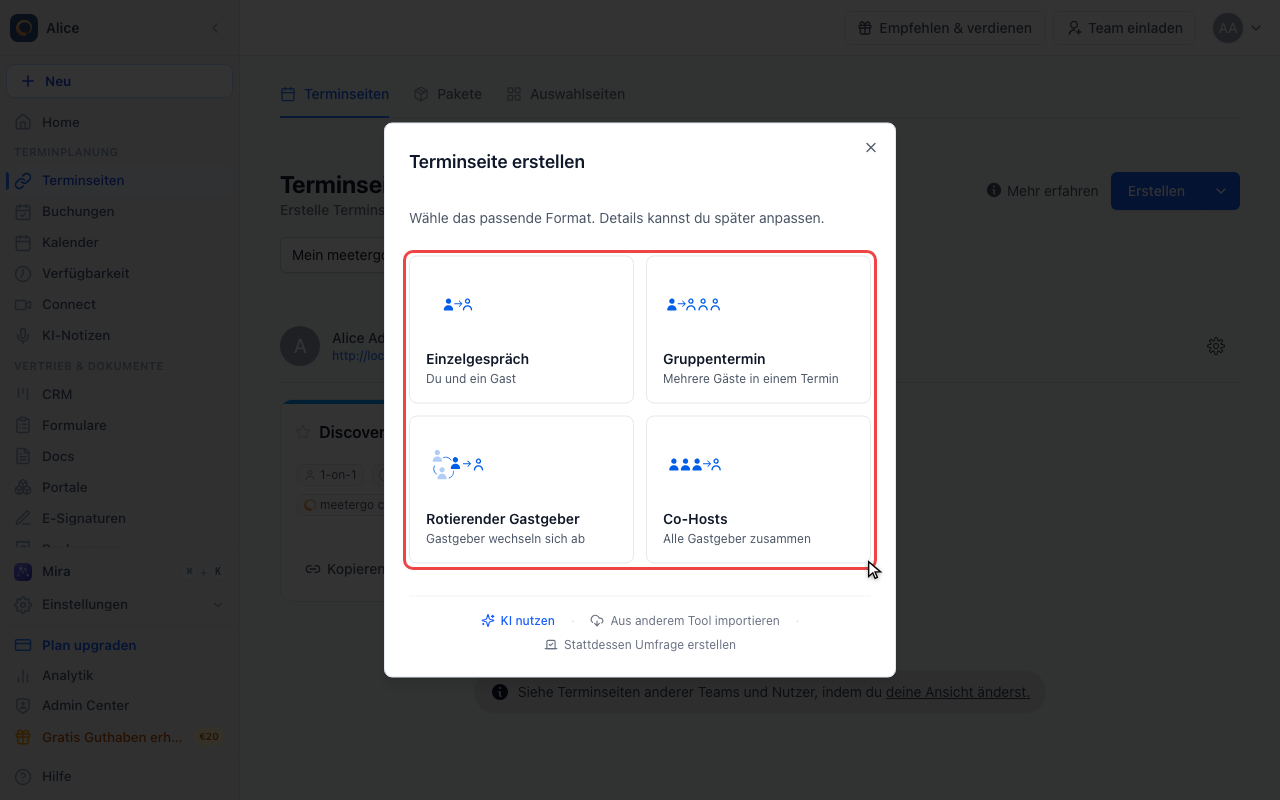Screen dimensions: 1280x800
Task: Switch to the Pakete tab
Action: [x=447, y=94]
